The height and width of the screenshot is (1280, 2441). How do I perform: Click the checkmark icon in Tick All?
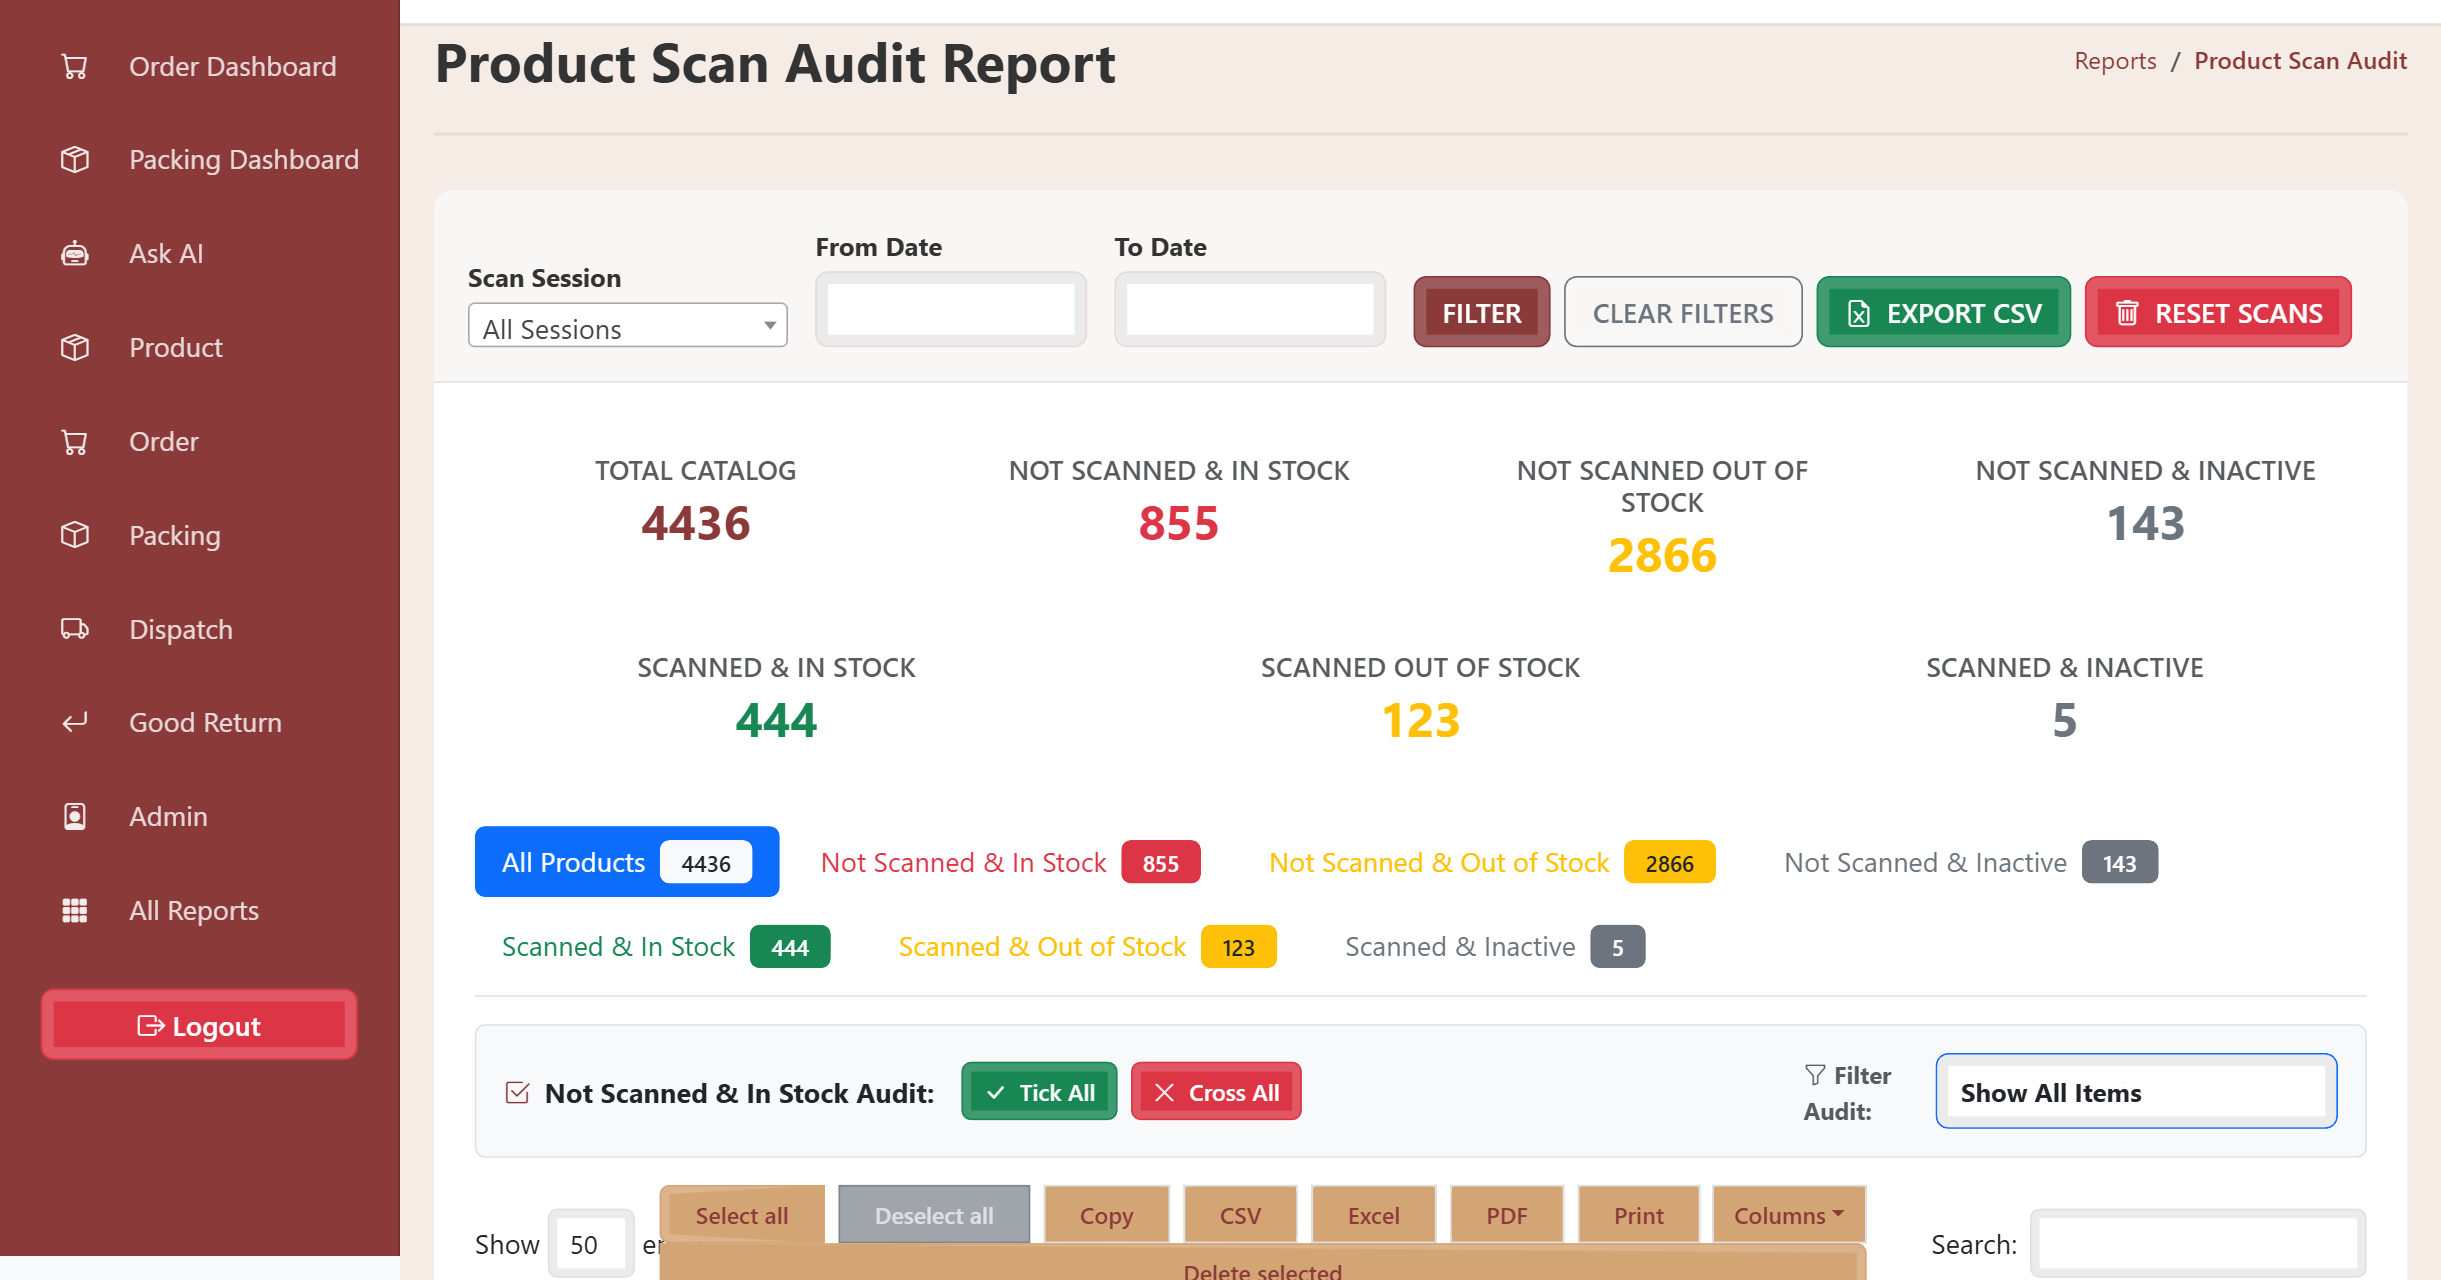[995, 1093]
